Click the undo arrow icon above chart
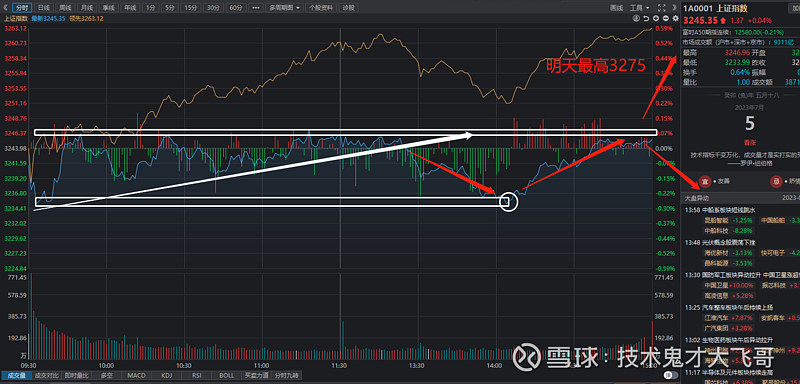 (646, 18)
